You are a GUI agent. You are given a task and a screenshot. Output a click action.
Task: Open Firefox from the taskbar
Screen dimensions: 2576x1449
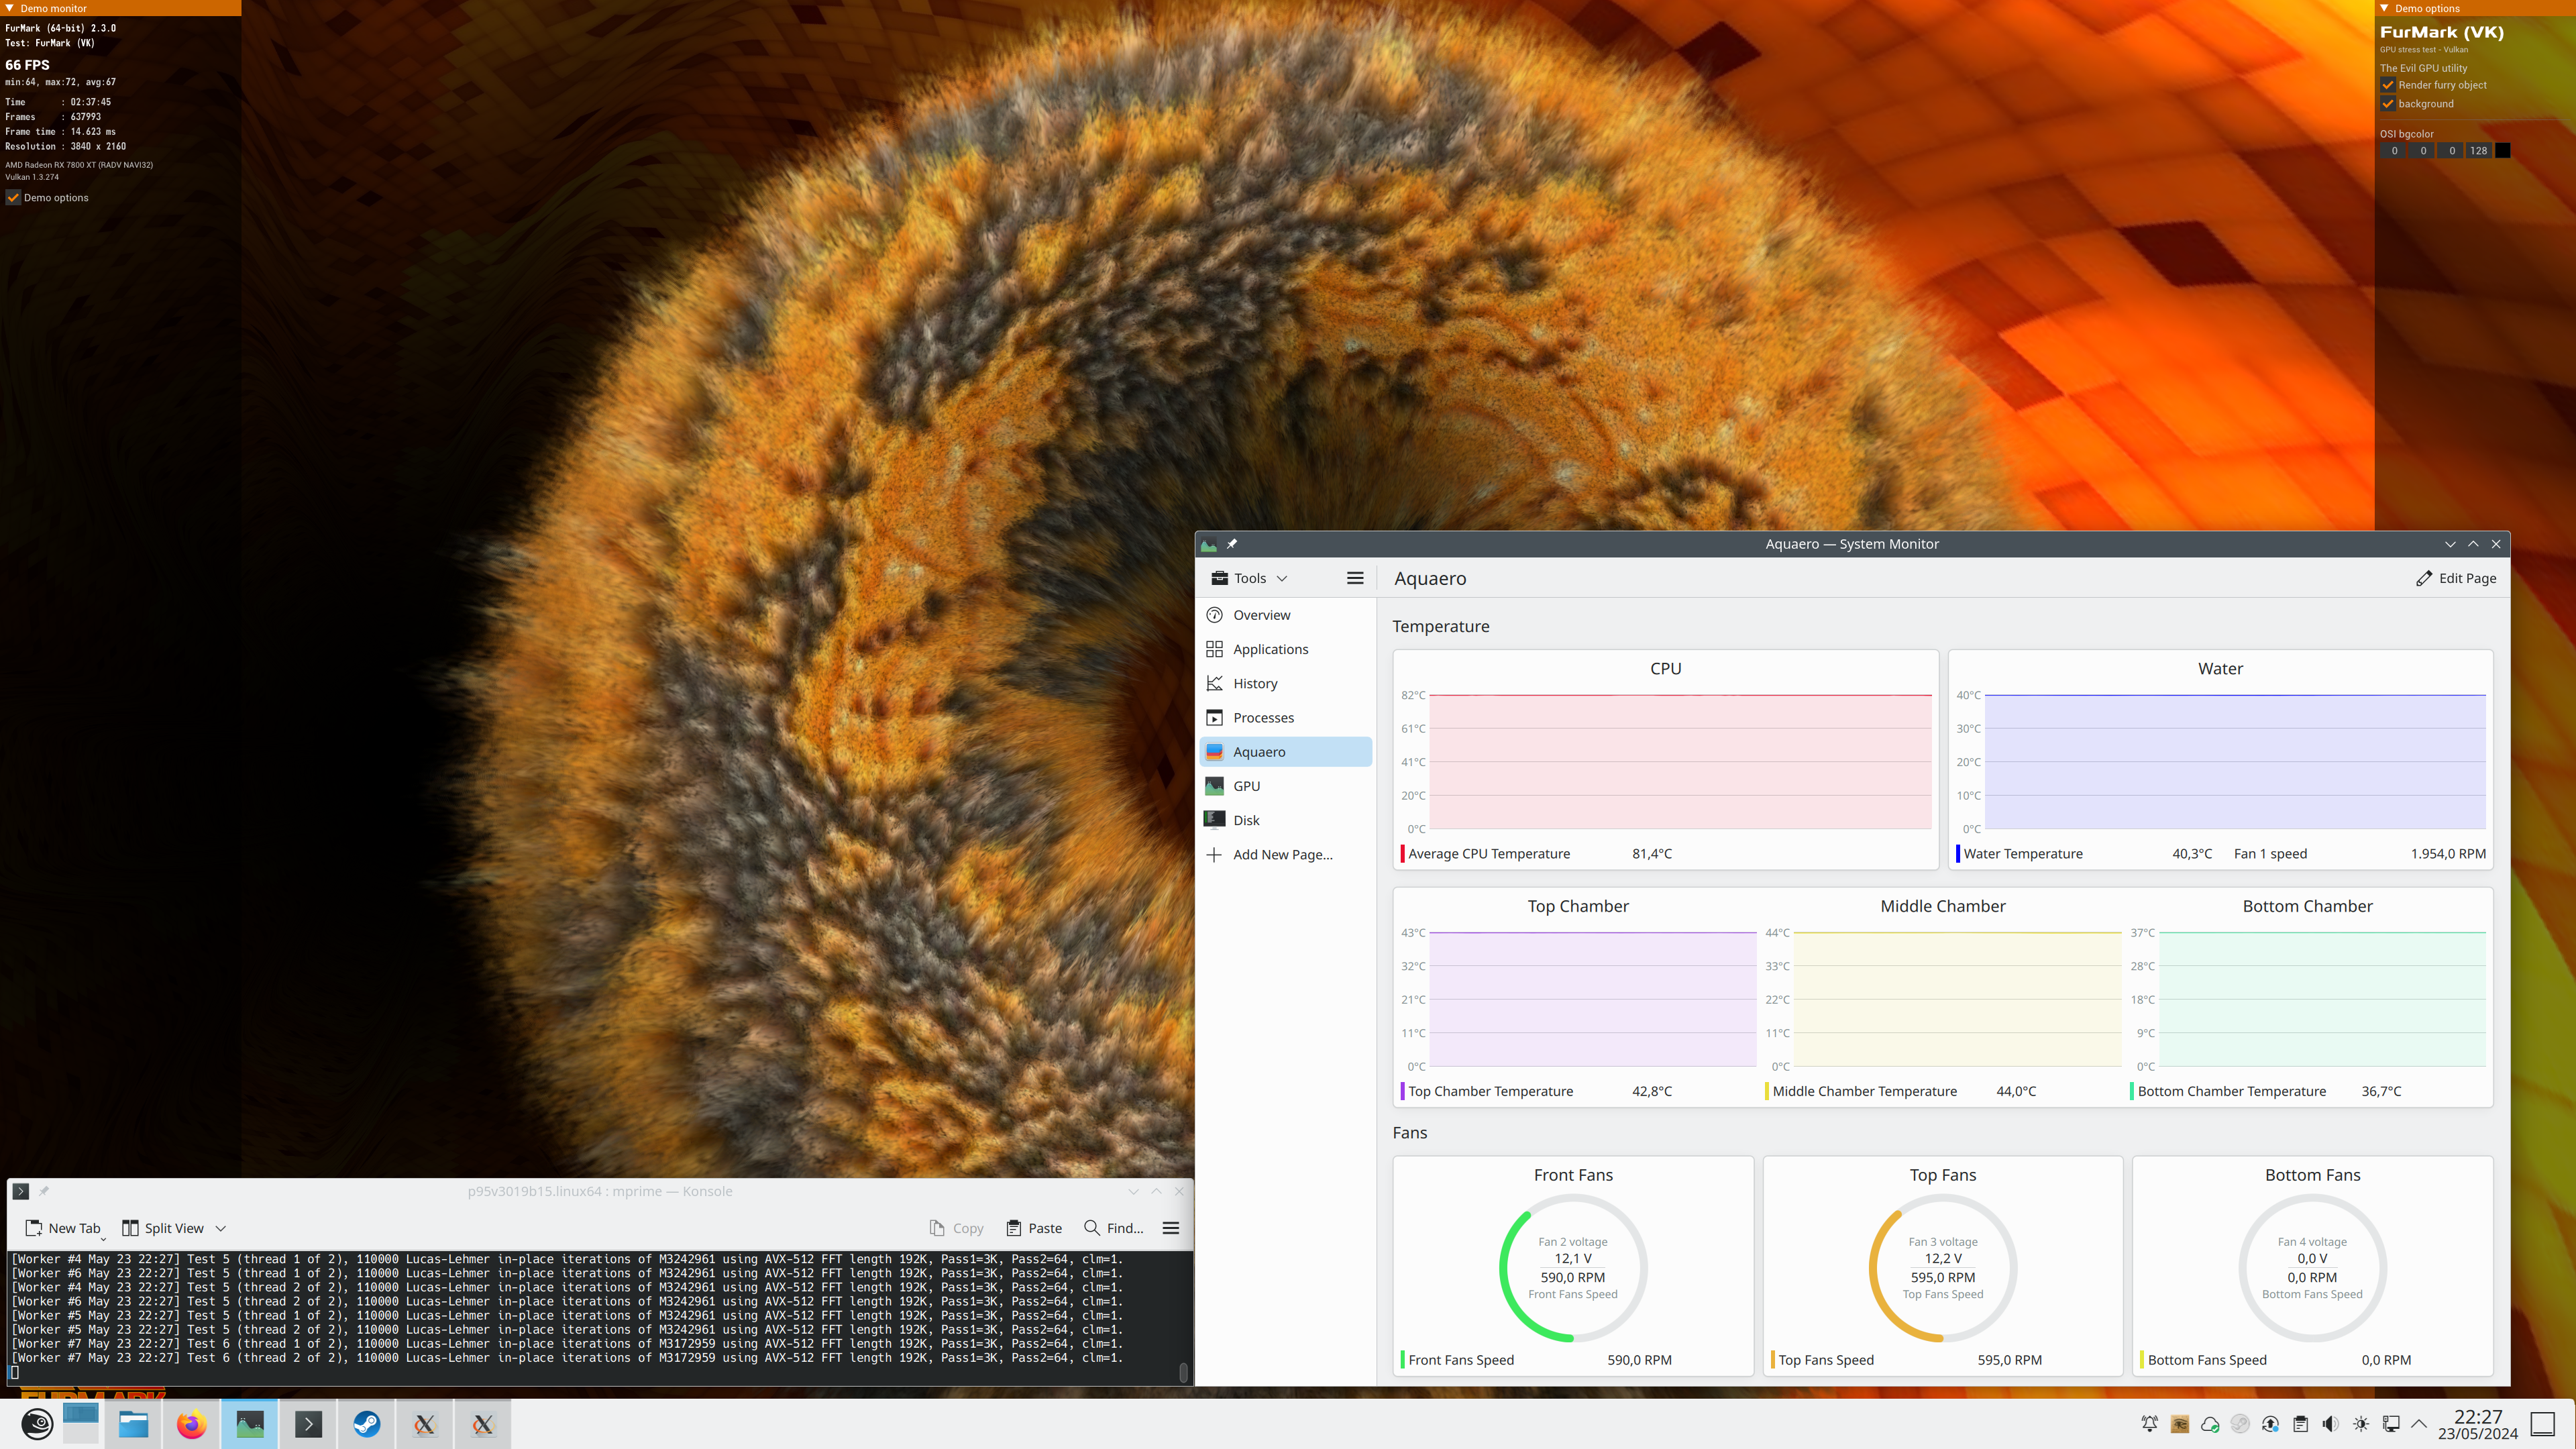click(191, 1424)
